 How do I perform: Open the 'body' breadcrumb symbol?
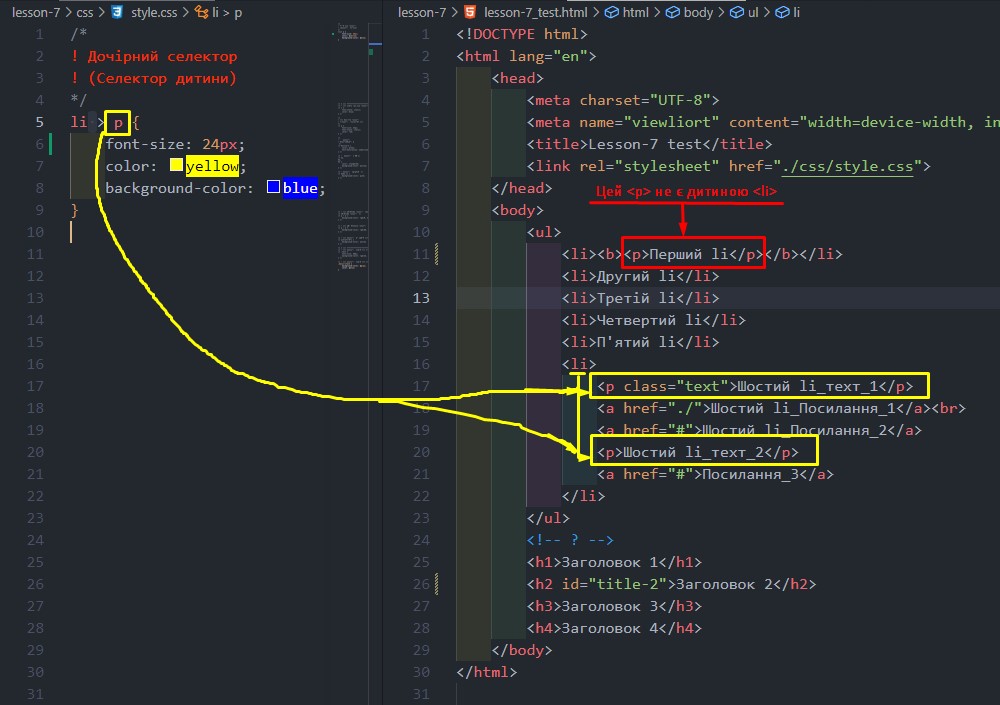698,12
